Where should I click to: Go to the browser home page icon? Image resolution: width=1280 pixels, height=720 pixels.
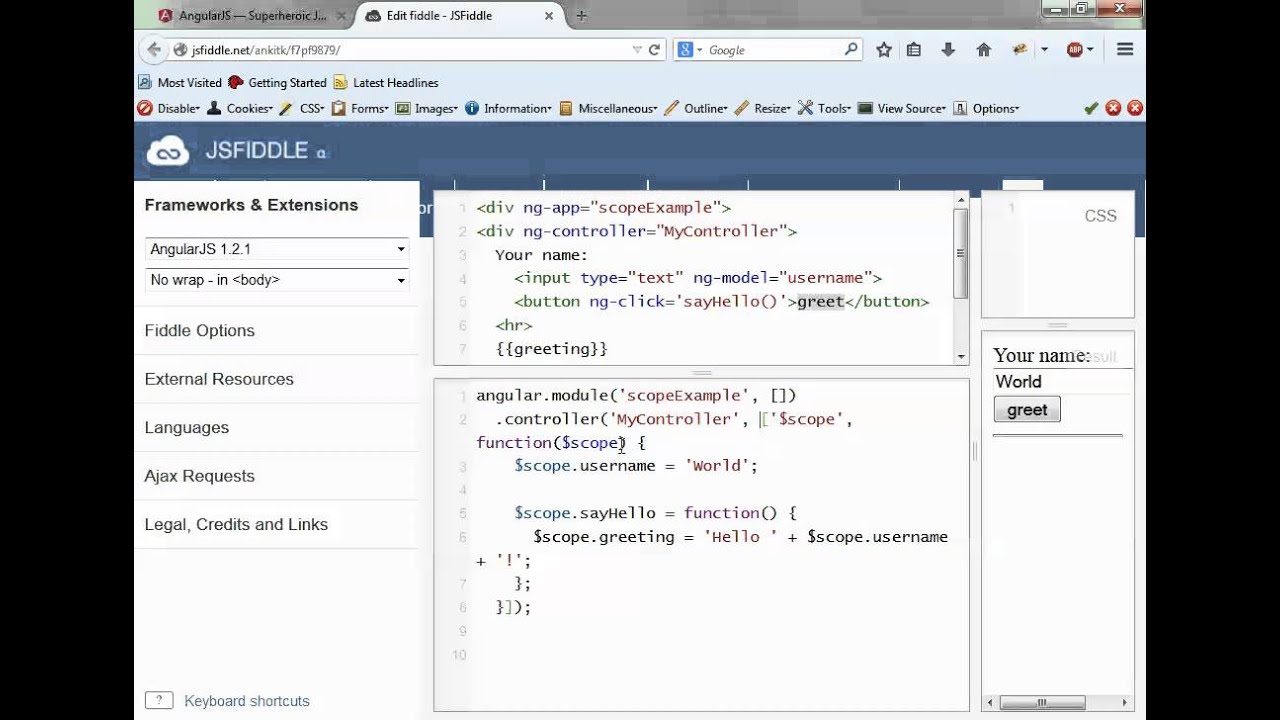click(984, 49)
